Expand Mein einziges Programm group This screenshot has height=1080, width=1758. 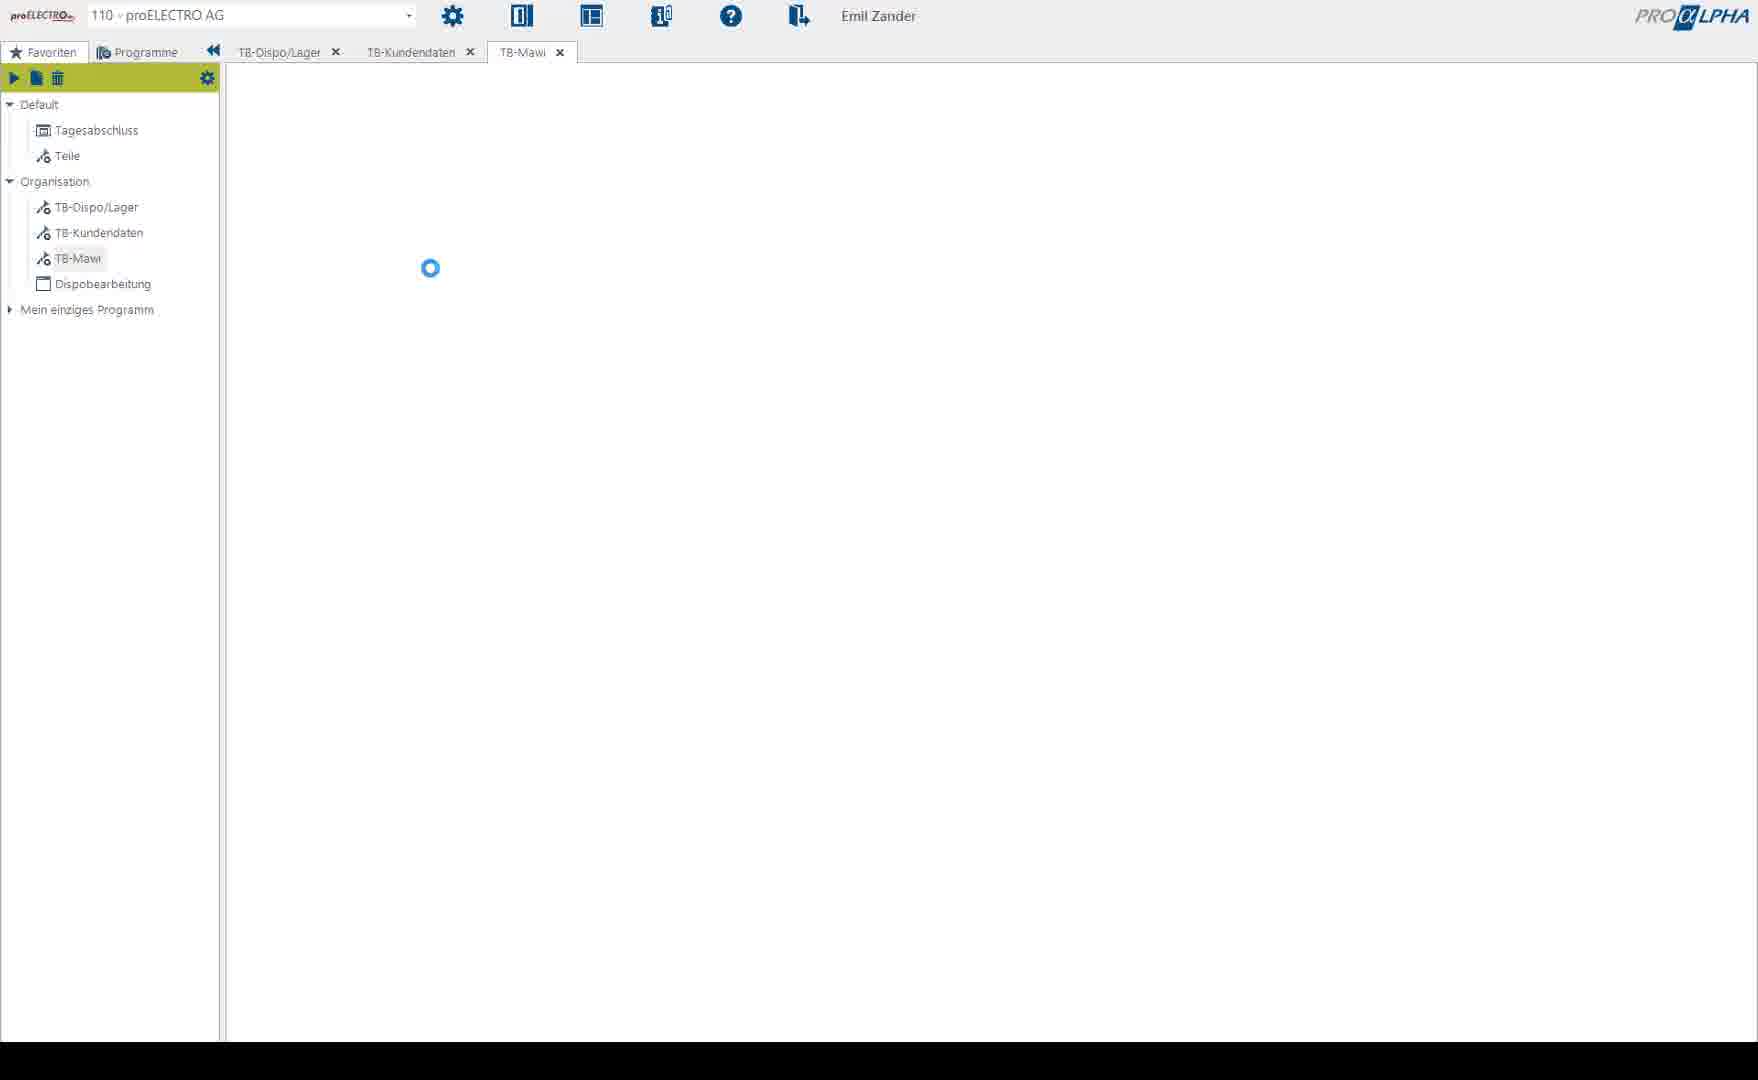tap(10, 310)
